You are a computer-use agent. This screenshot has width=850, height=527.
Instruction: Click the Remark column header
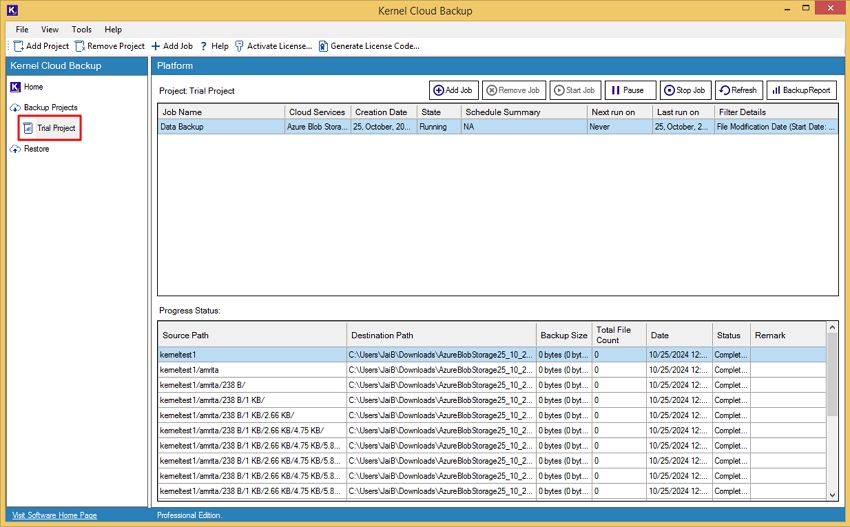[x=788, y=335]
